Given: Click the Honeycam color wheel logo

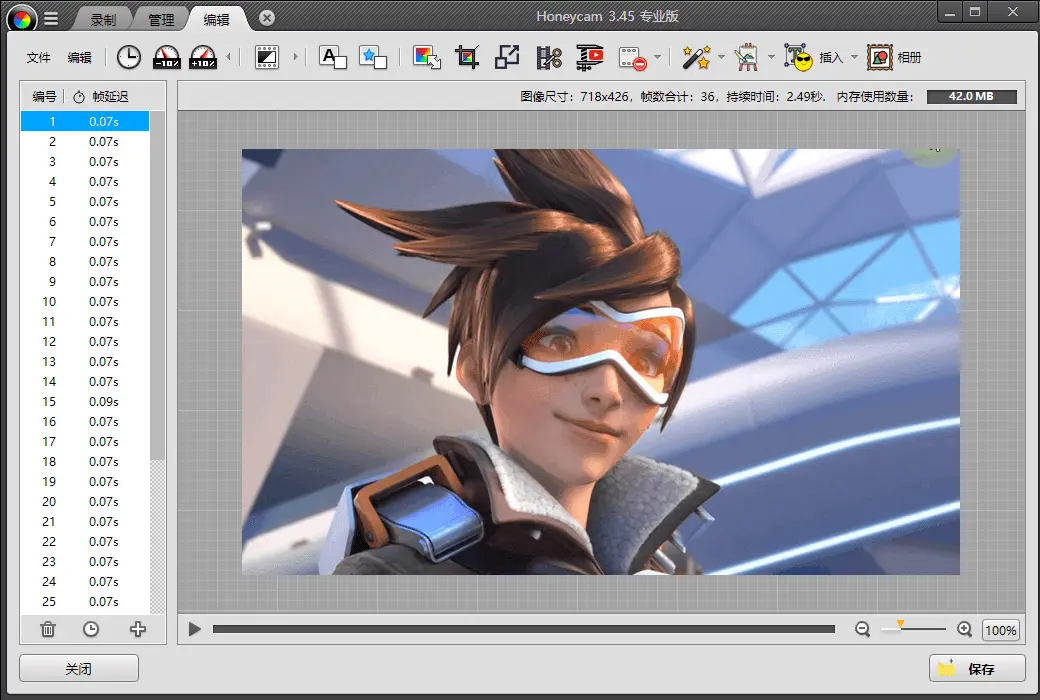Looking at the screenshot, I should pyautogui.click(x=22, y=19).
